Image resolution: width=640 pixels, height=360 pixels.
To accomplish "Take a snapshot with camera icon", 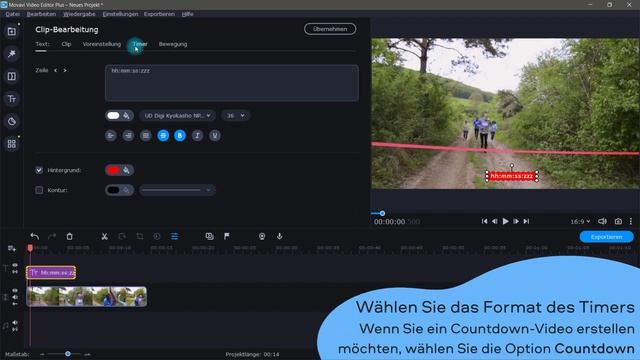I will (x=618, y=221).
